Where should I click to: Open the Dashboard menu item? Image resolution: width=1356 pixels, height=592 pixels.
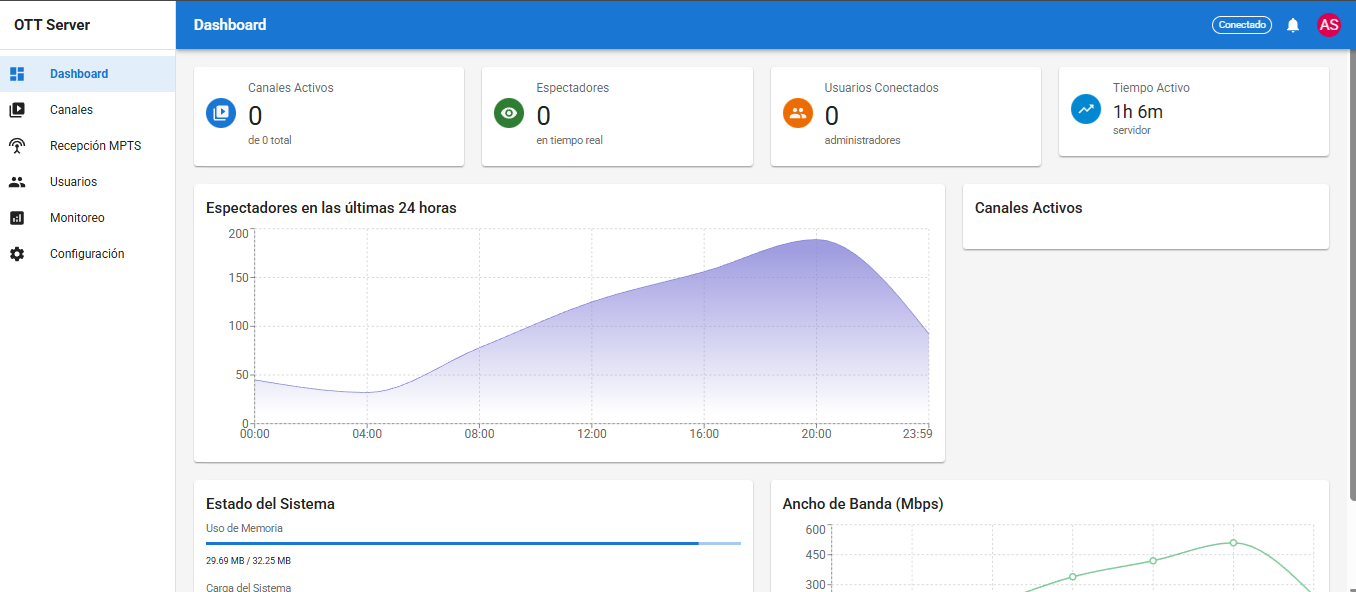click(88, 74)
